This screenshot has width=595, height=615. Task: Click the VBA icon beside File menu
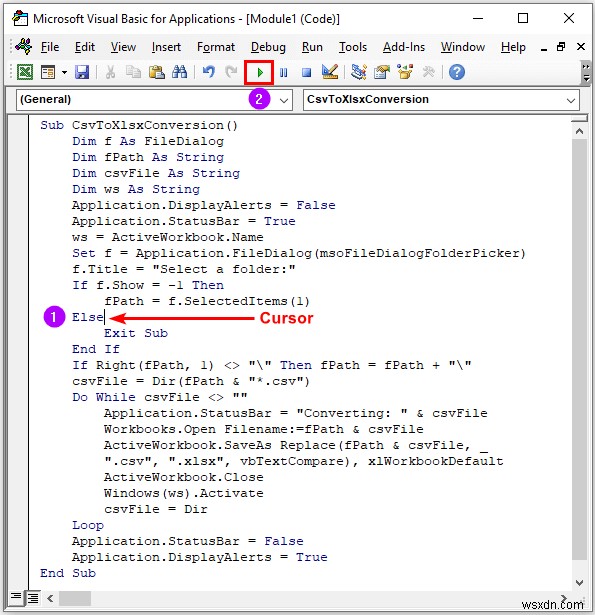pos(24,47)
